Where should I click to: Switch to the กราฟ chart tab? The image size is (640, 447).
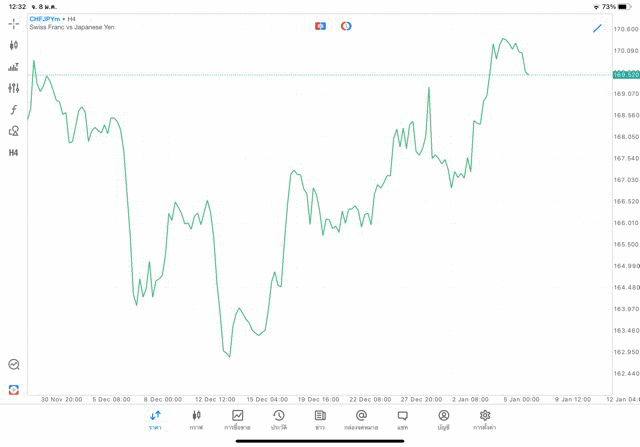point(196,419)
